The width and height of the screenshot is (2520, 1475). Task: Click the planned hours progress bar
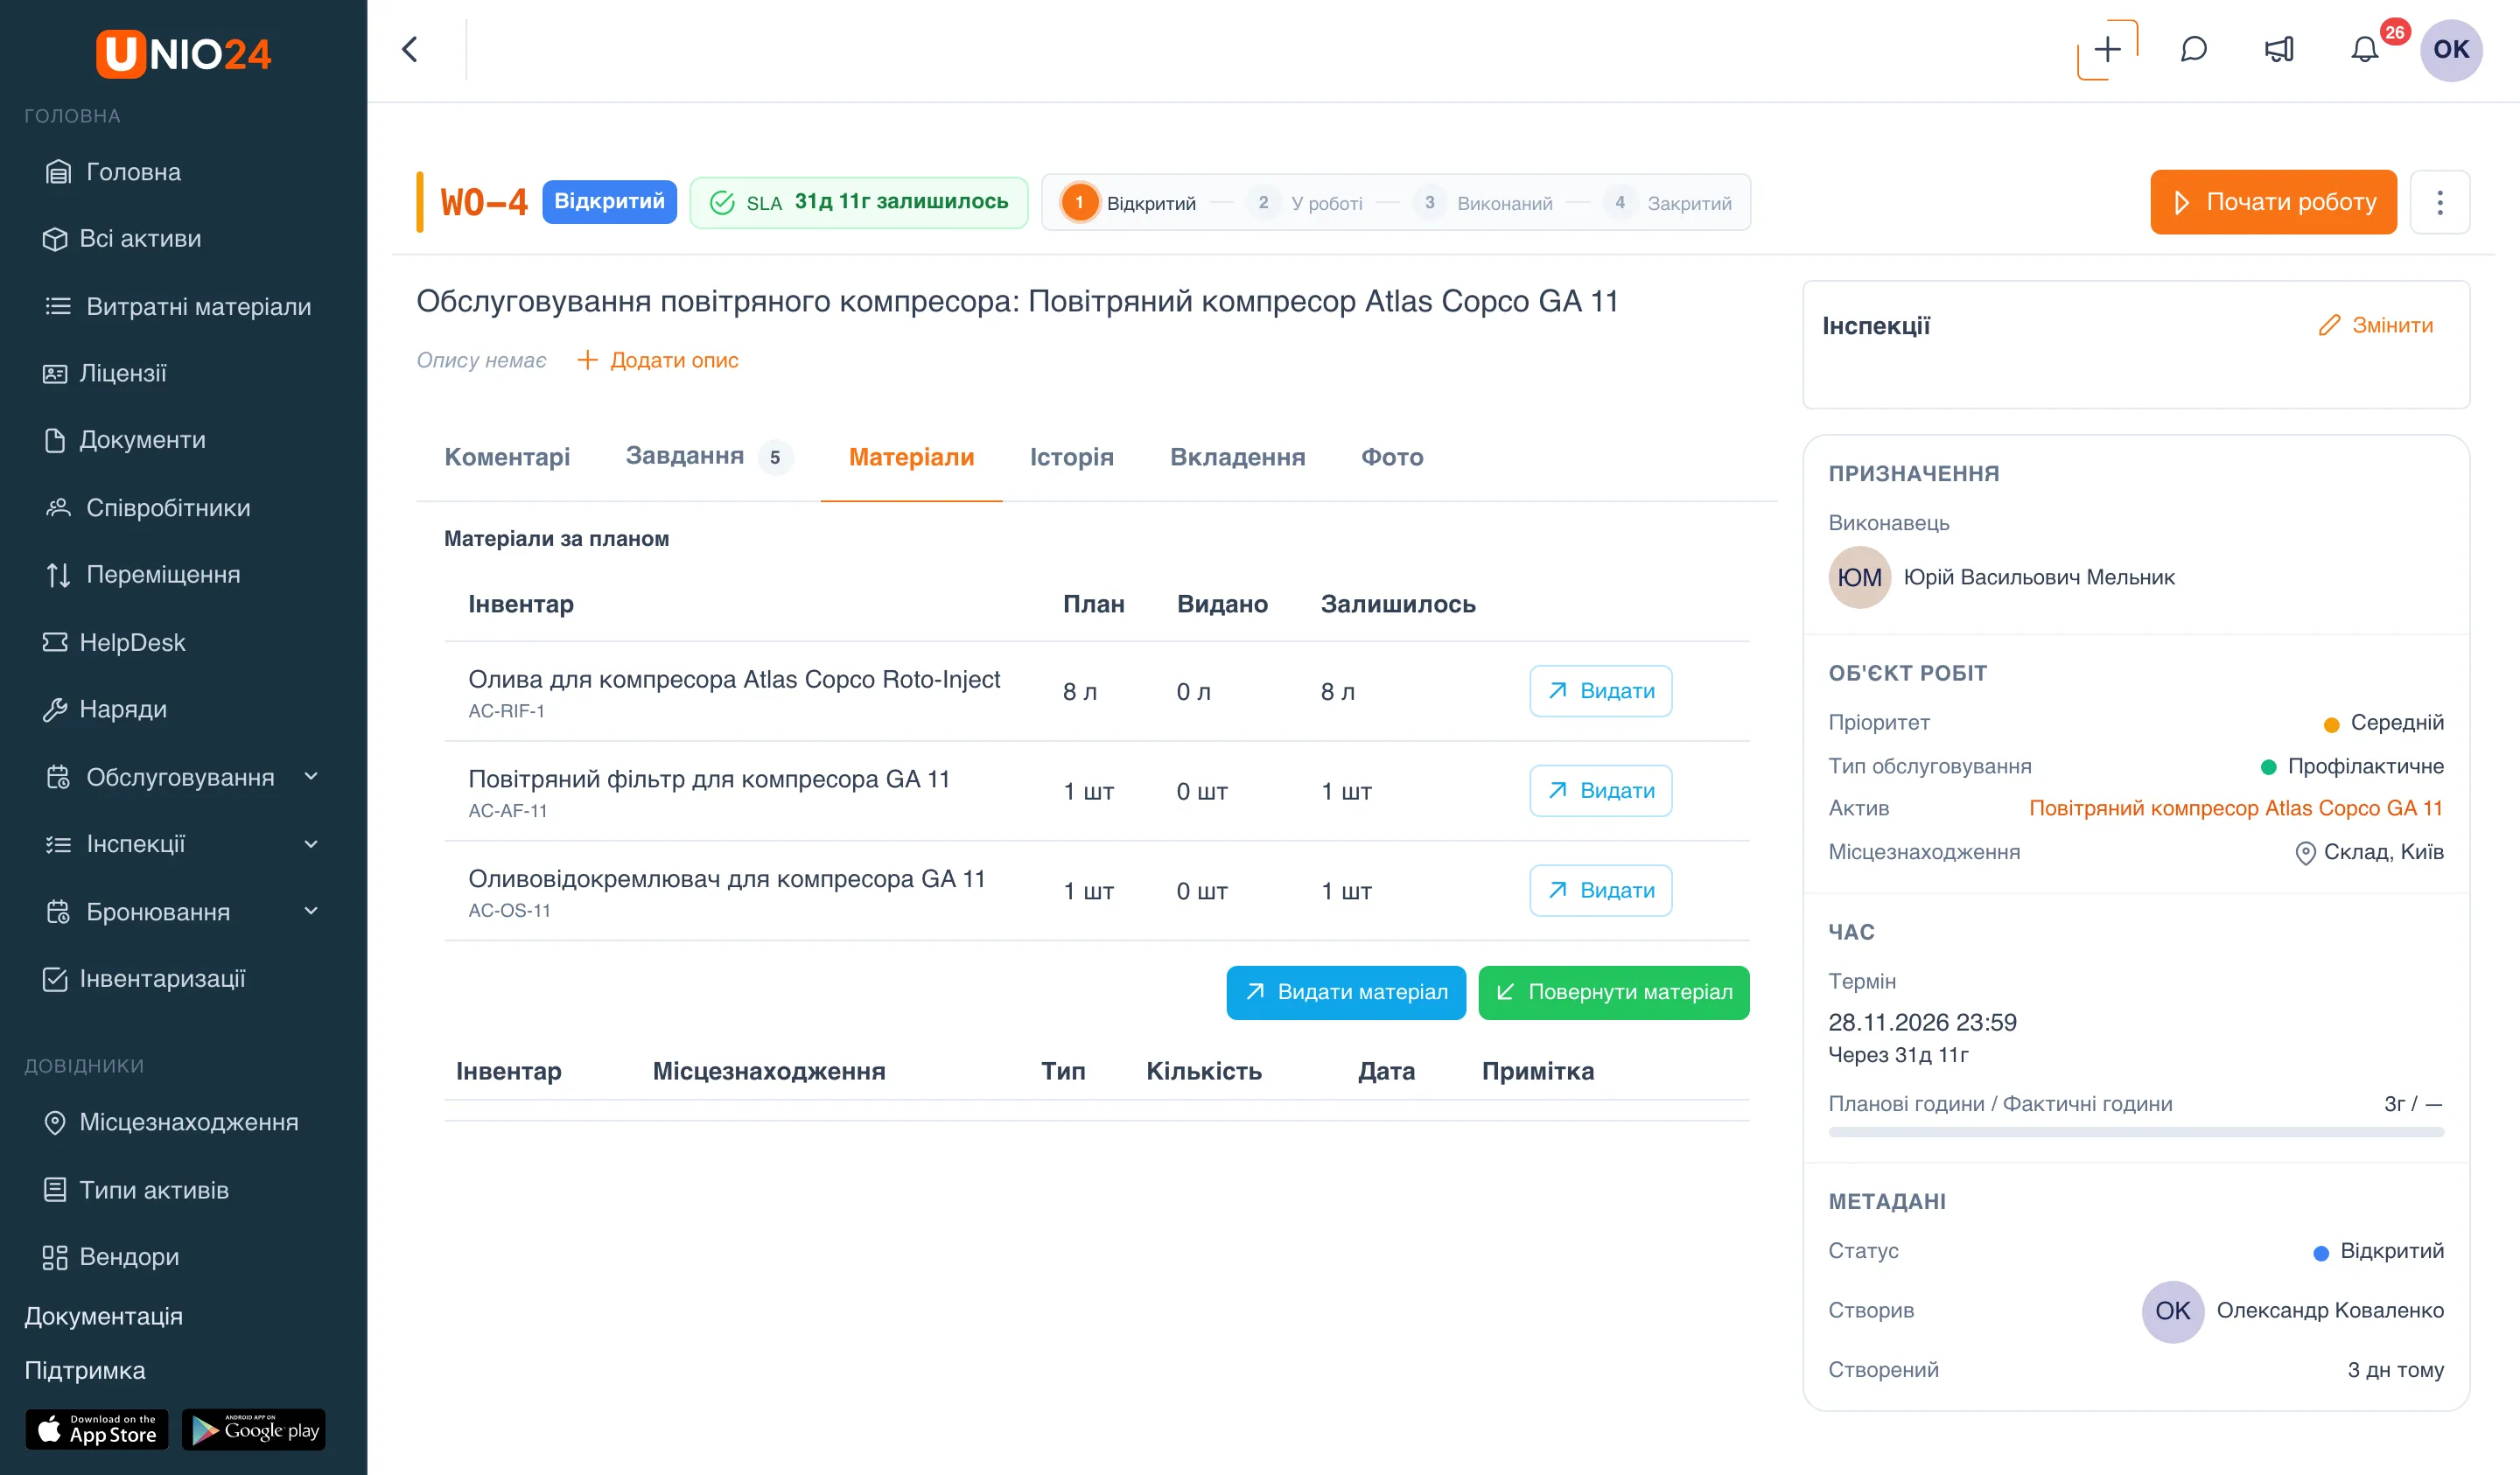[x=2136, y=1132]
